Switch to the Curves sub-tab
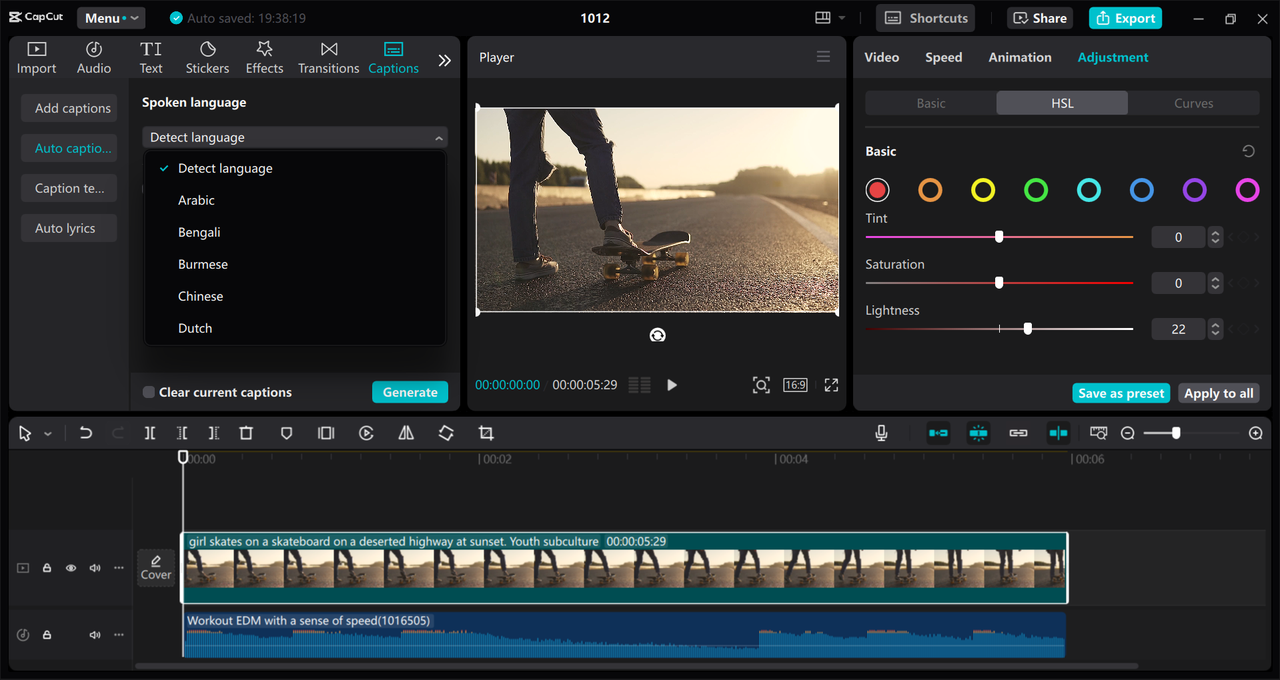This screenshot has height=680, width=1280. pyautogui.click(x=1193, y=103)
